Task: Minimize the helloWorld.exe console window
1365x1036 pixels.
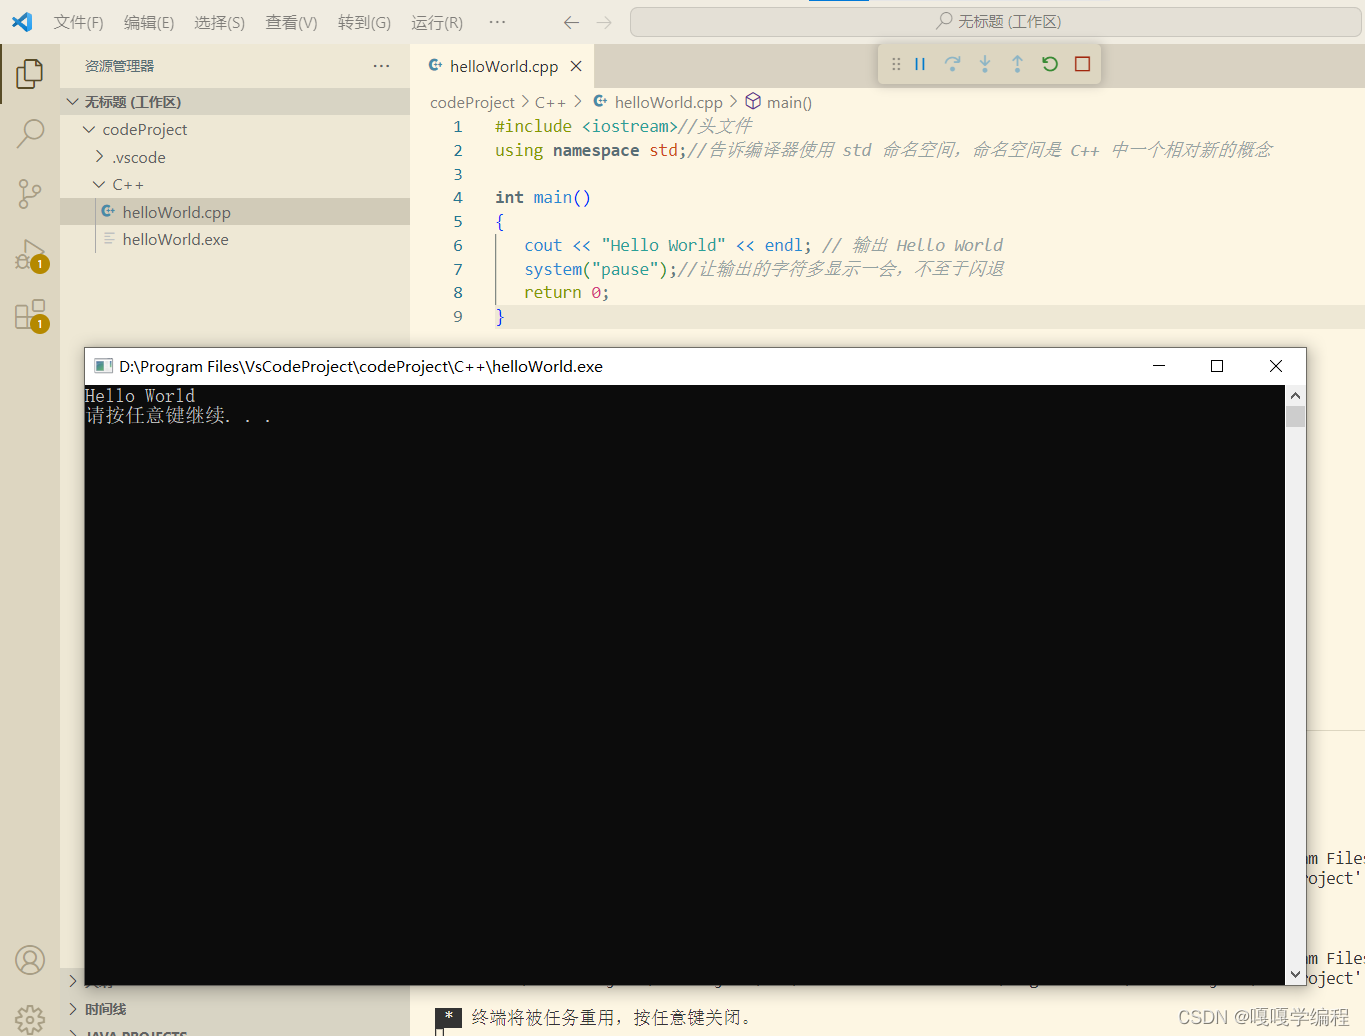Action: pyautogui.click(x=1159, y=366)
